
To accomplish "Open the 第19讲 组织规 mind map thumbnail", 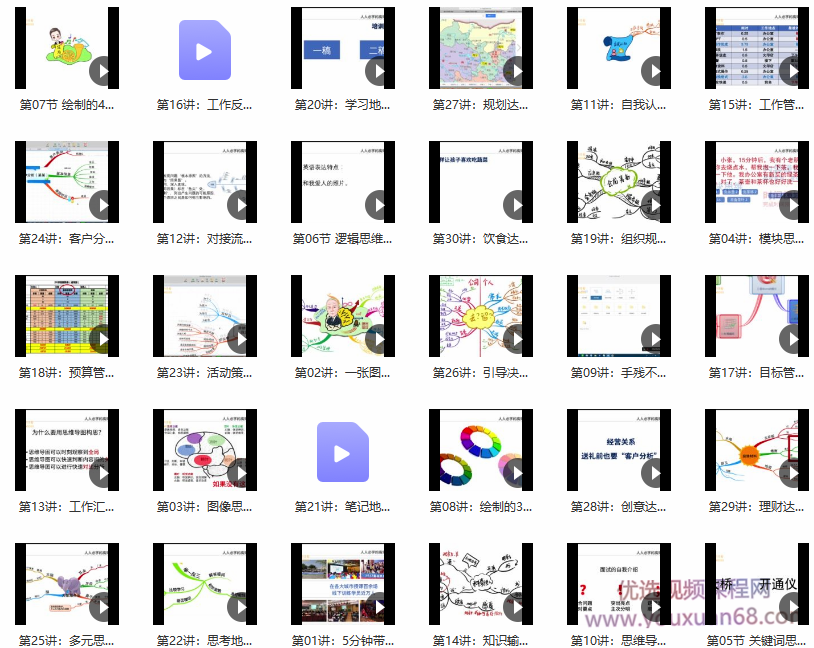I will pyautogui.click(x=618, y=182).
